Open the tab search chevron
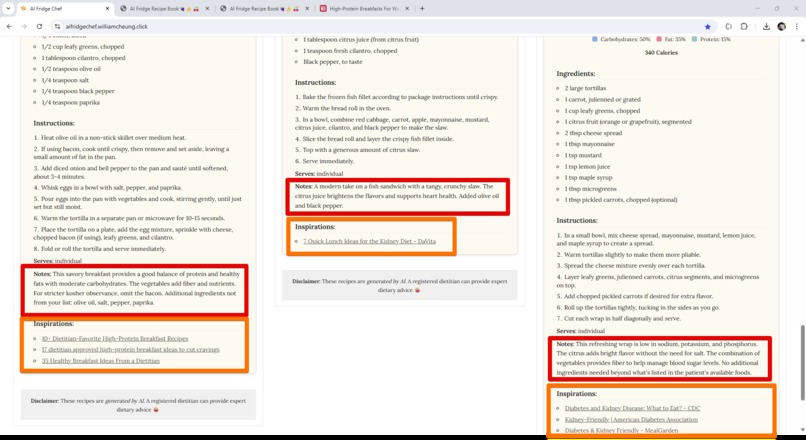 click(x=8, y=9)
